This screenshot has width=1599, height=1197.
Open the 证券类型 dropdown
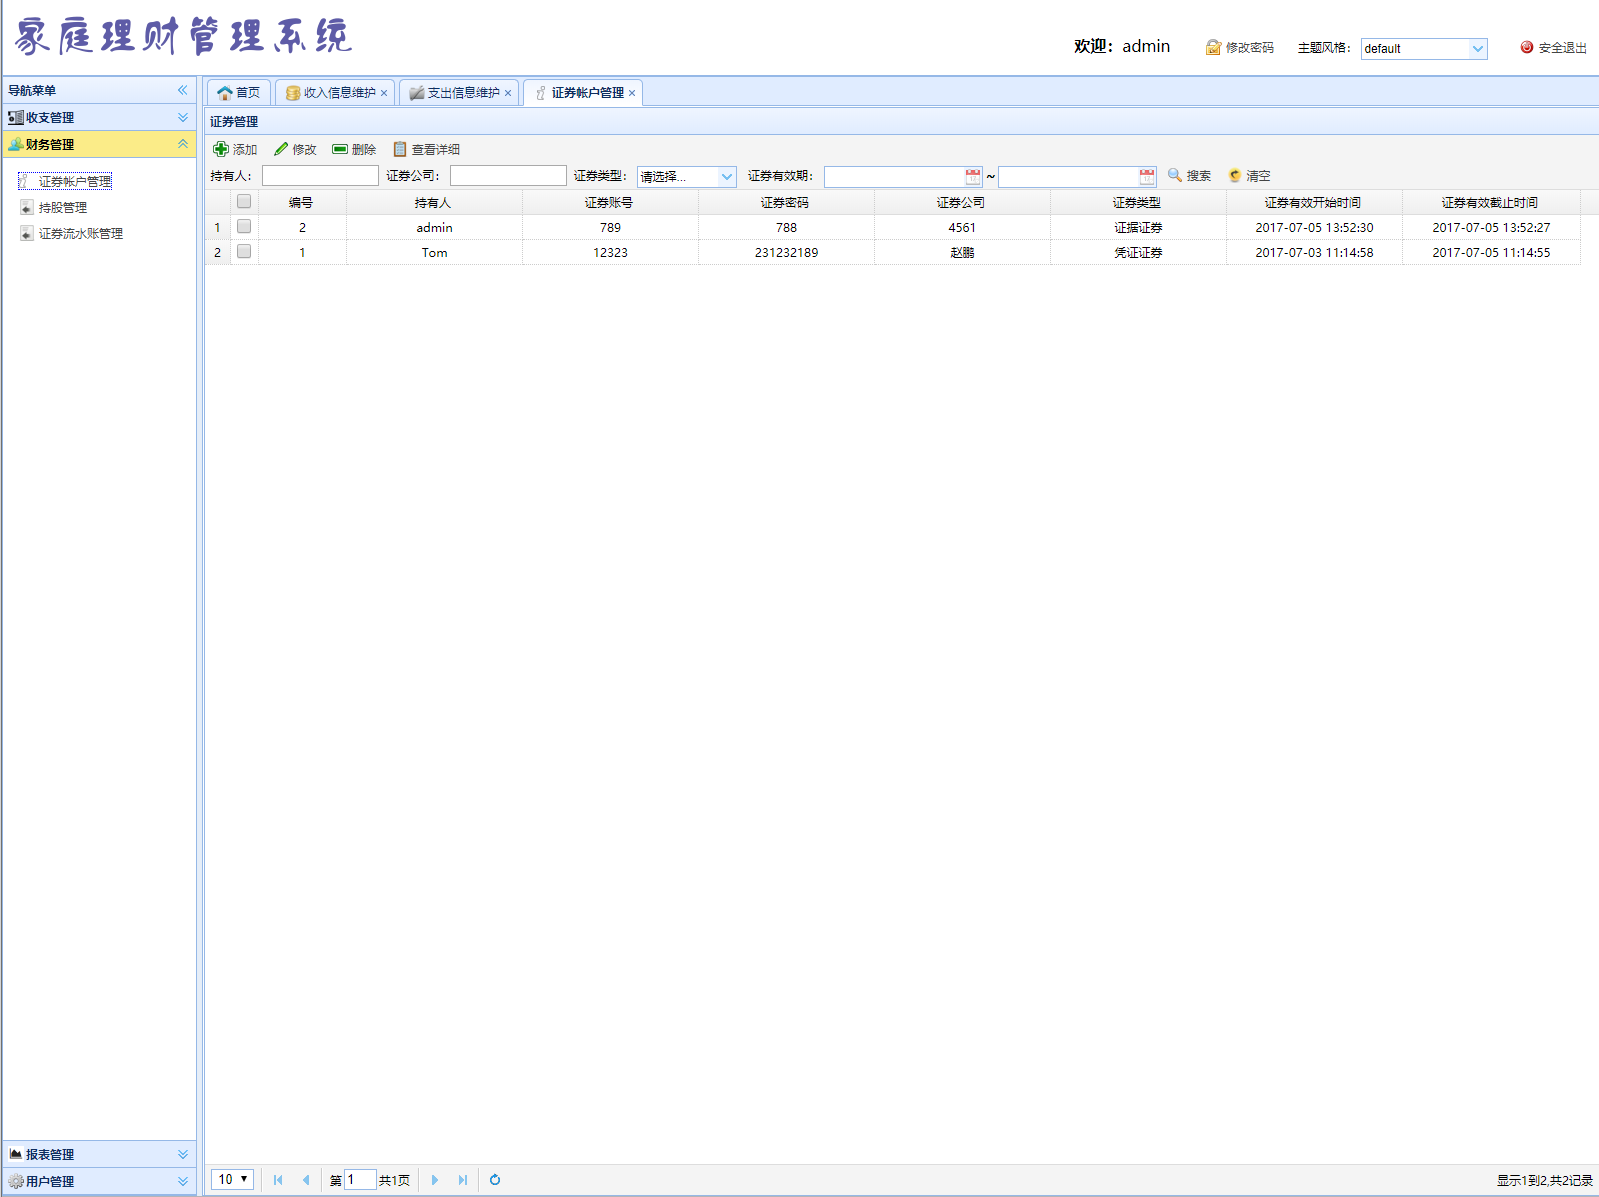pyautogui.click(x=727, y=177)
